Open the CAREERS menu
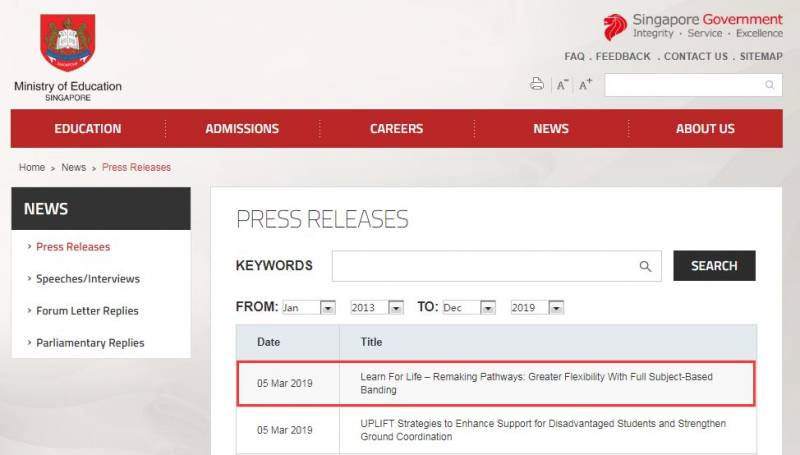 (x=396, y=129)
